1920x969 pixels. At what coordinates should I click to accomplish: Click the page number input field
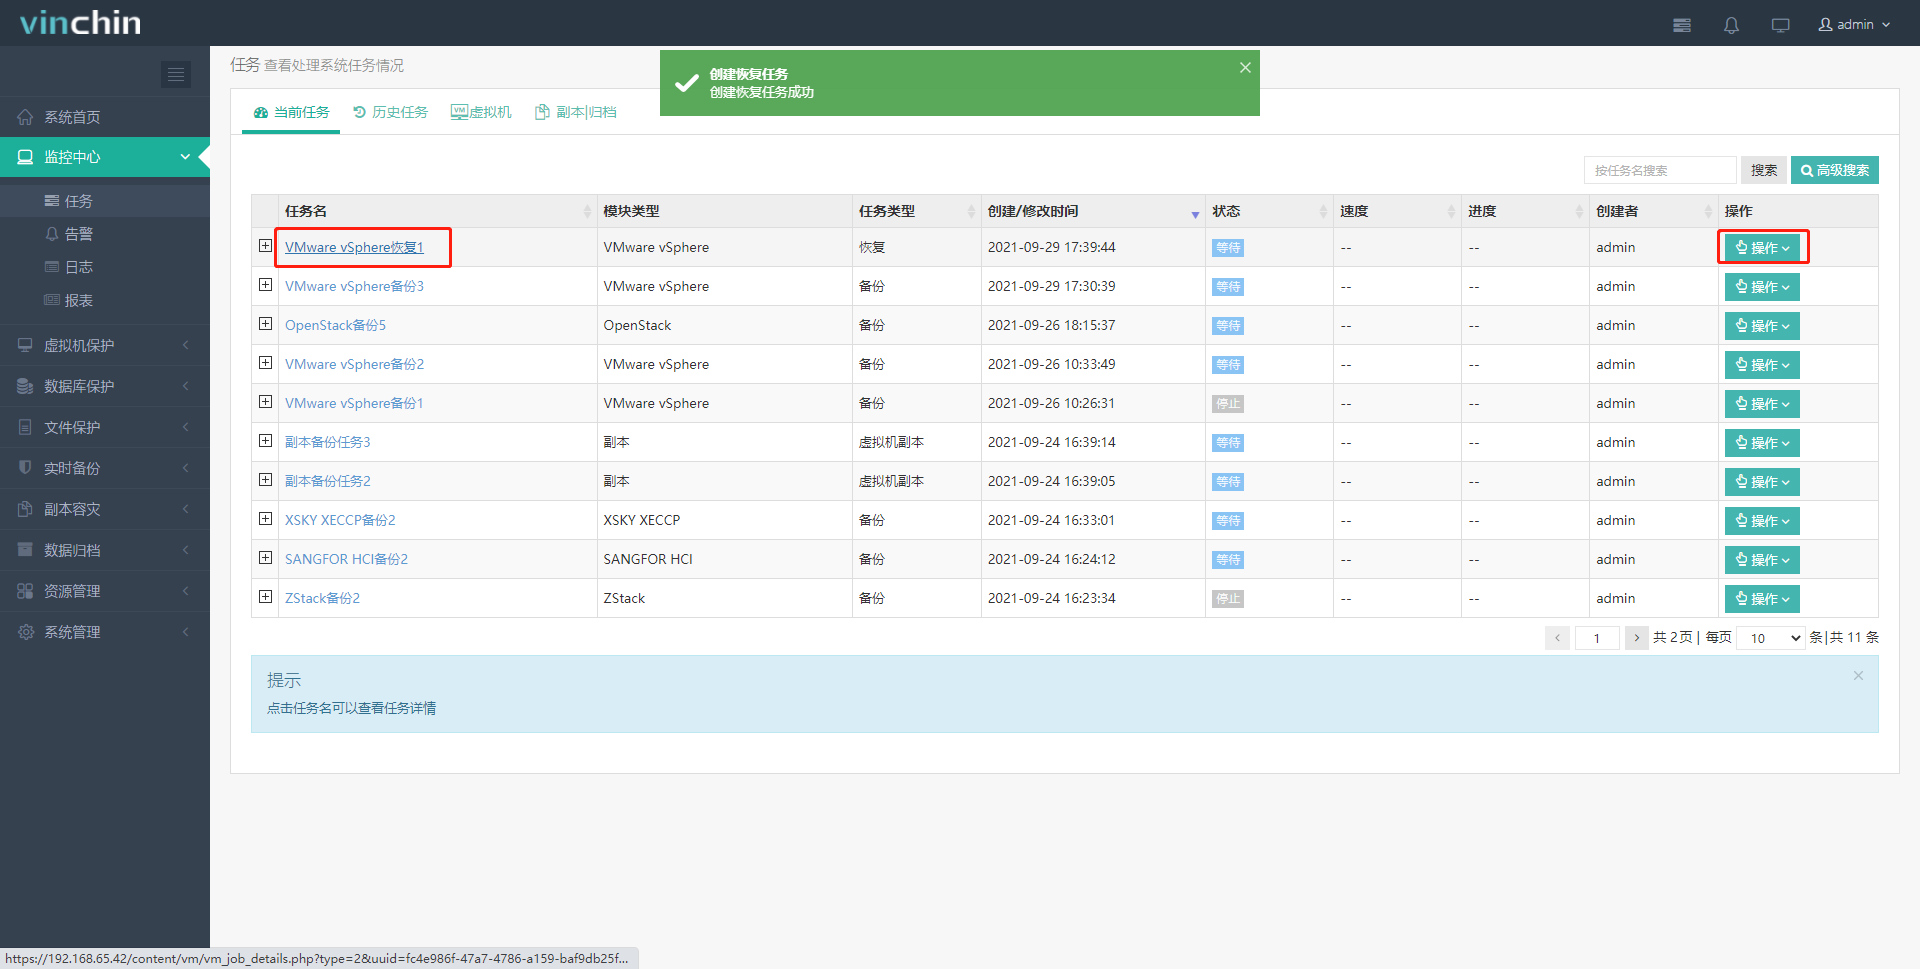tap(1597, 637)
